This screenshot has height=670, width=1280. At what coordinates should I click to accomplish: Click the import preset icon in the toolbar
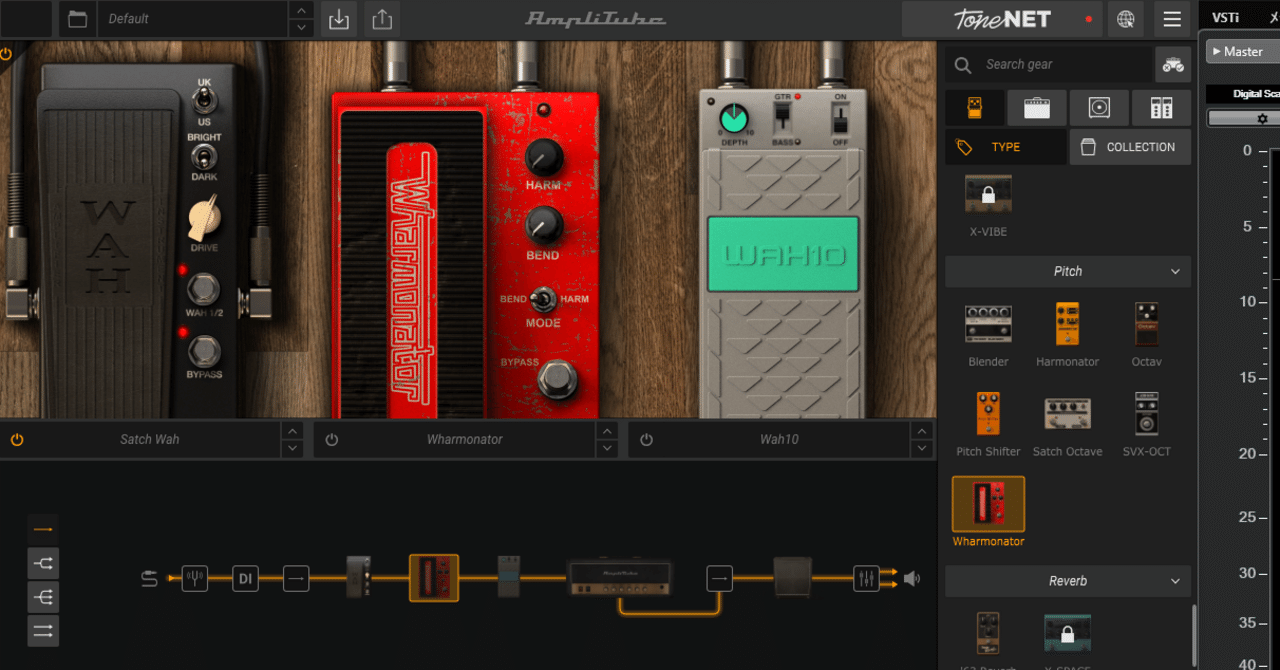338,18
